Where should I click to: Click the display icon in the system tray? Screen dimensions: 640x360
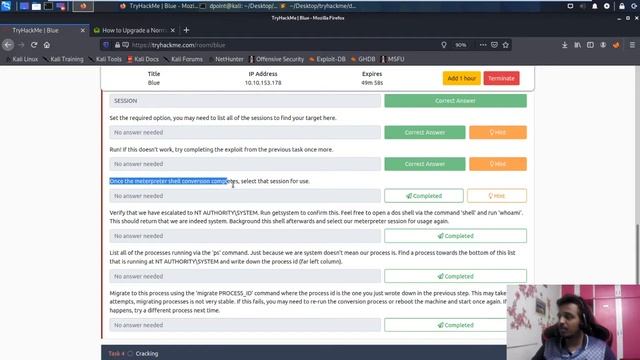tap(570, 6)
